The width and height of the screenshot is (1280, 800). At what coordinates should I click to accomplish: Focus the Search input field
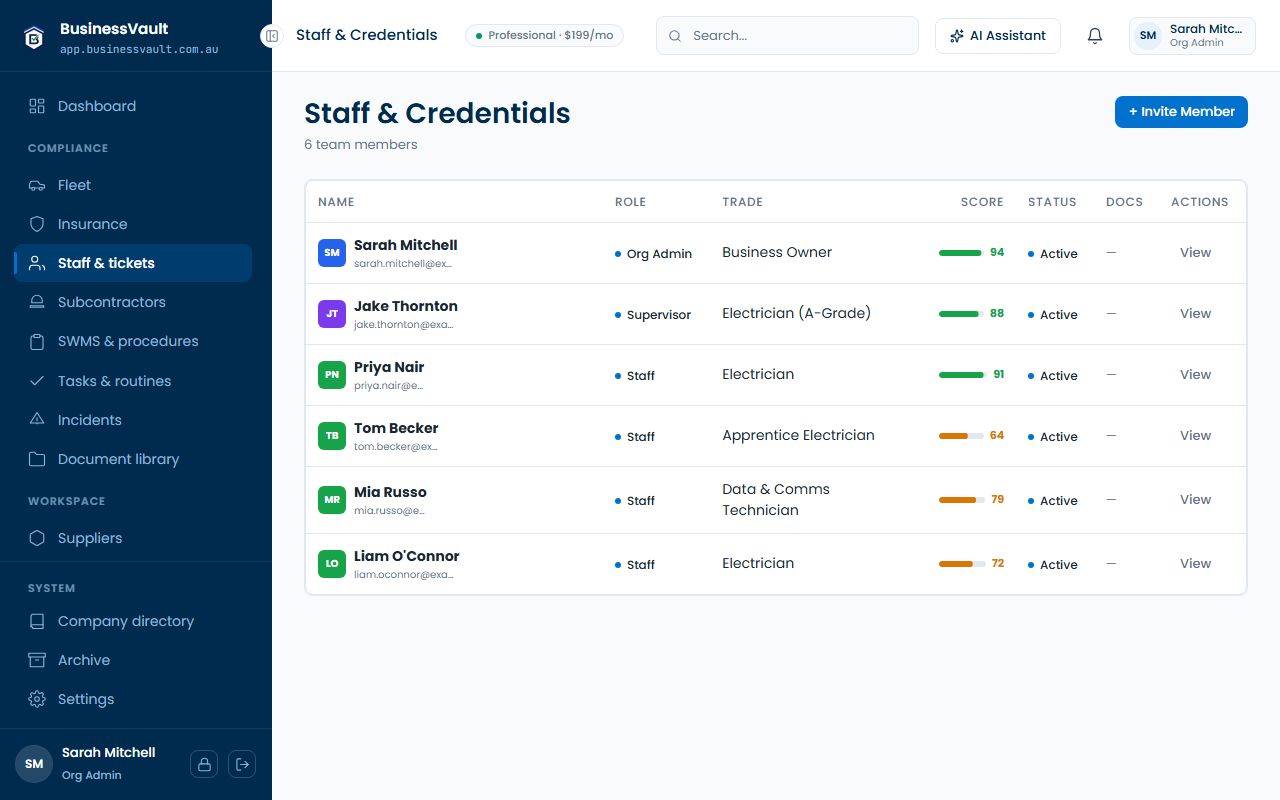pos(787,36)
